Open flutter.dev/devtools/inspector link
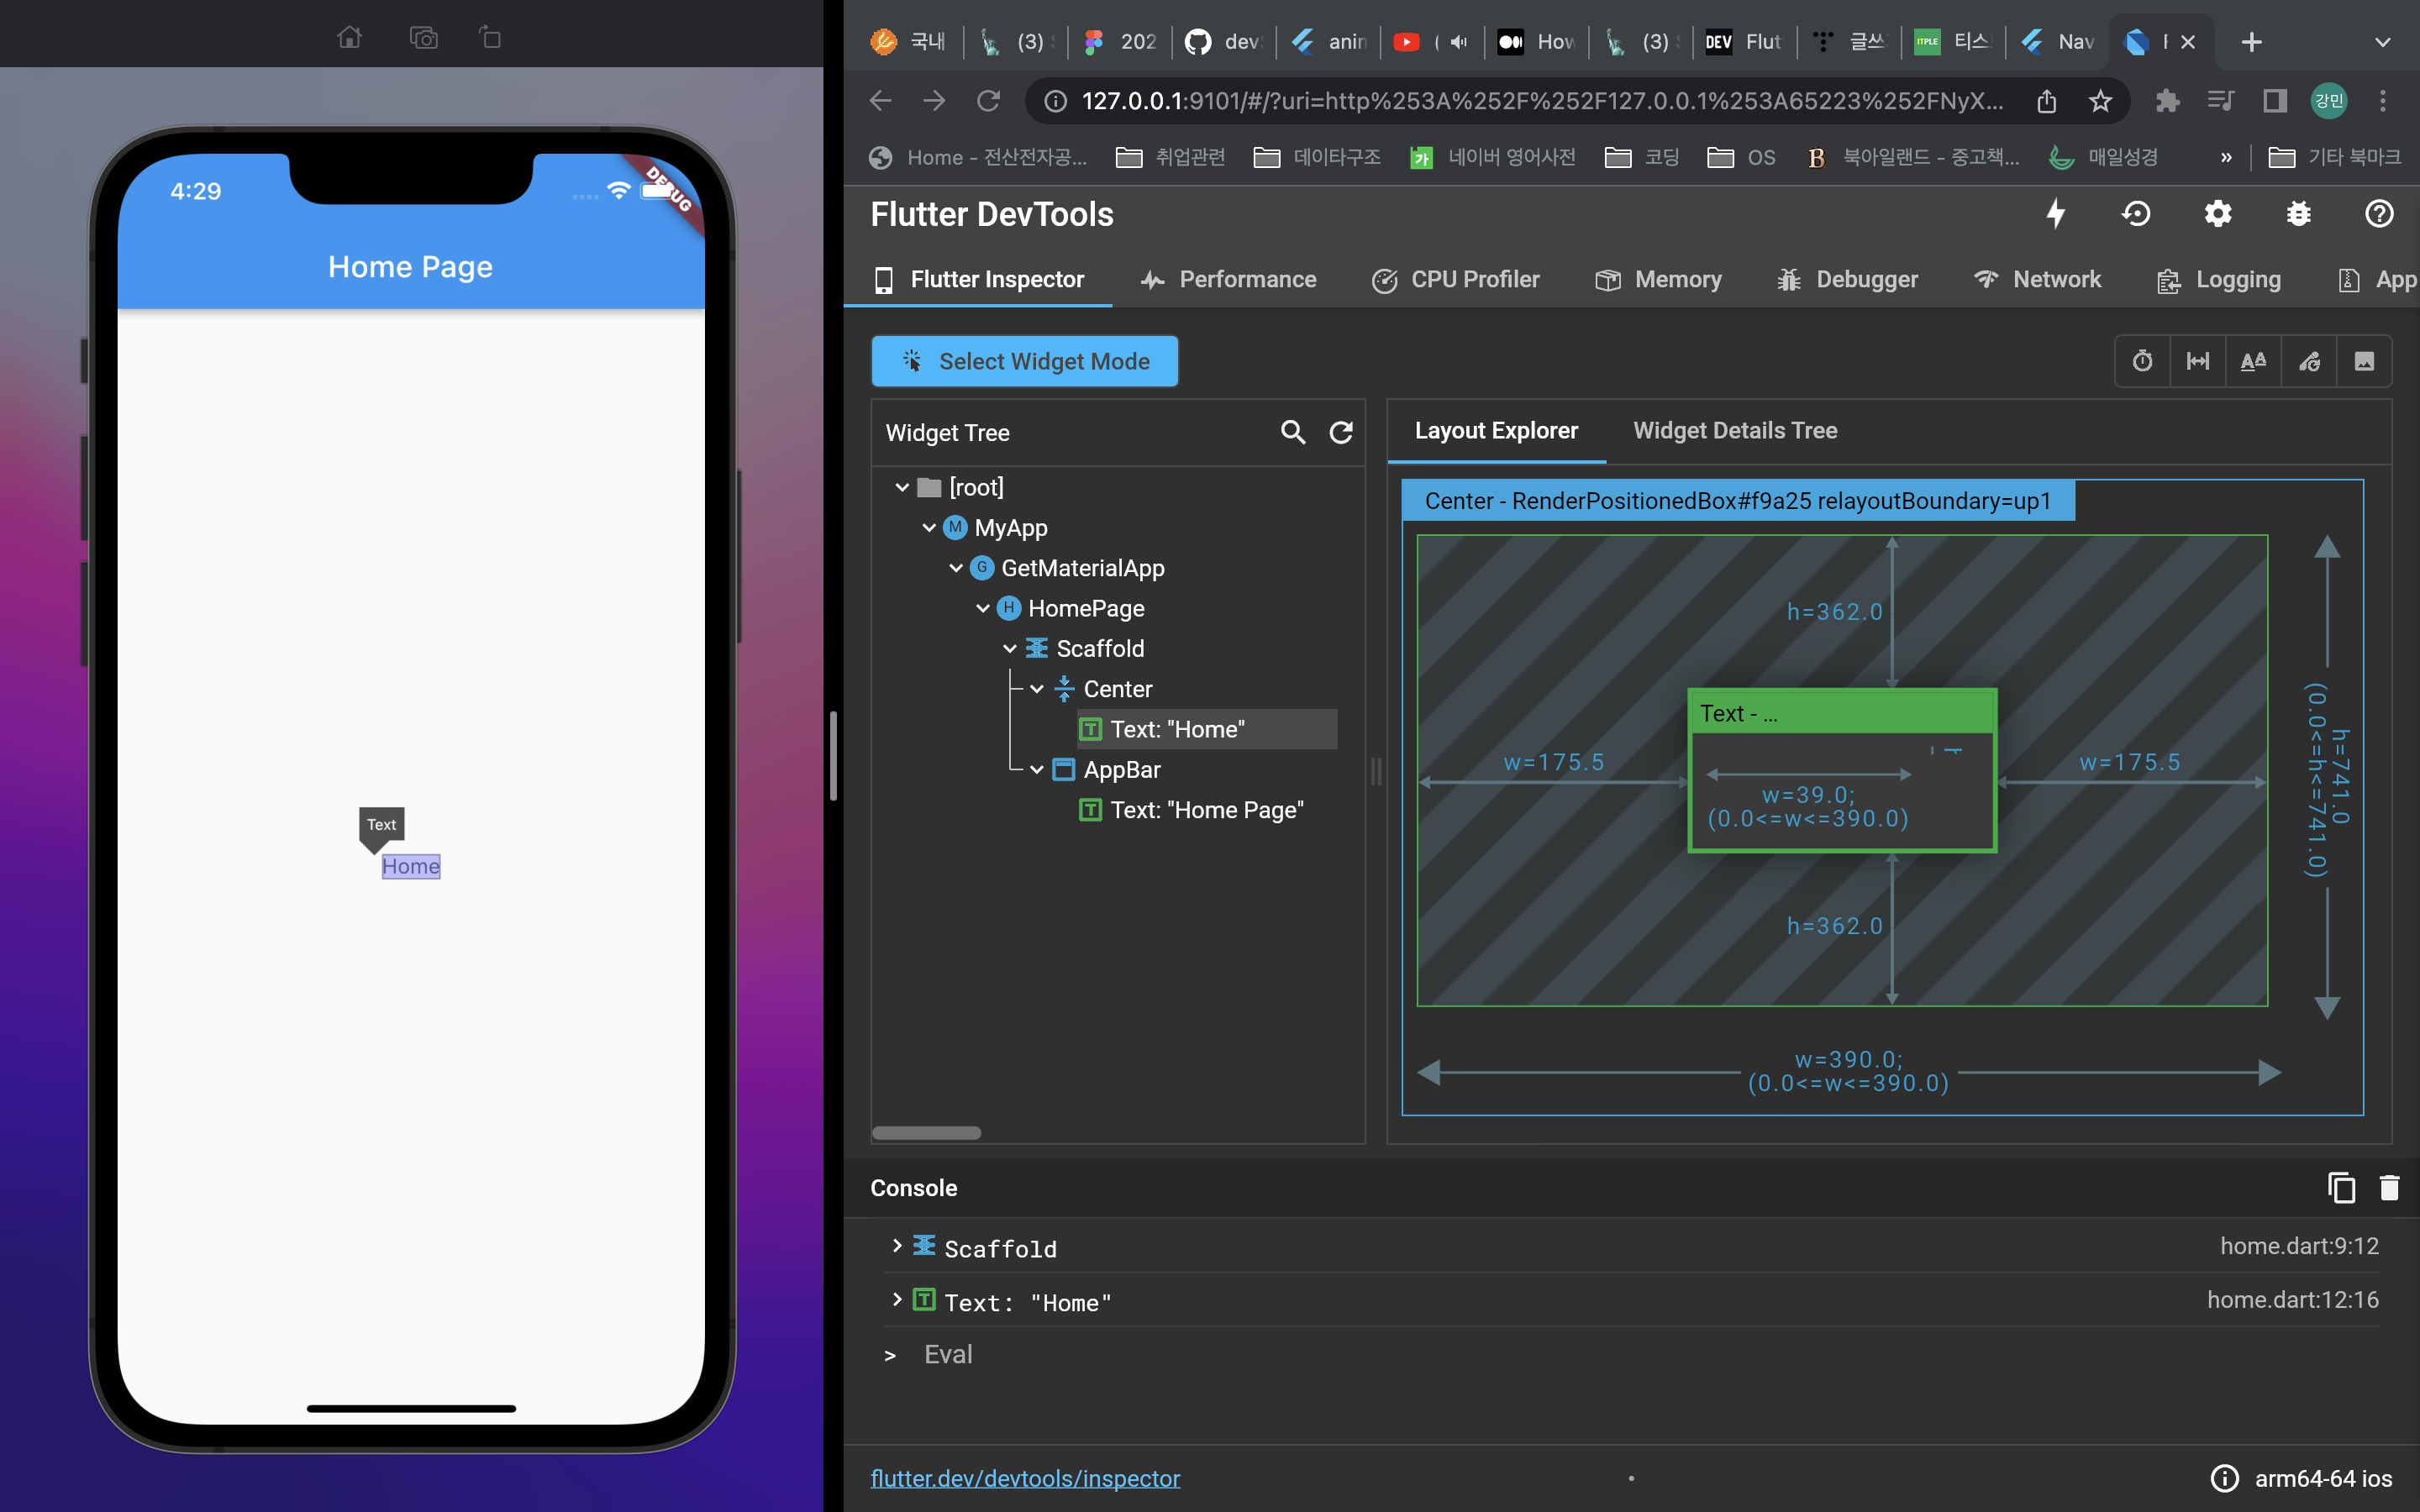Viewport: 2420px width, 1512px height. pos(1025,1478)
